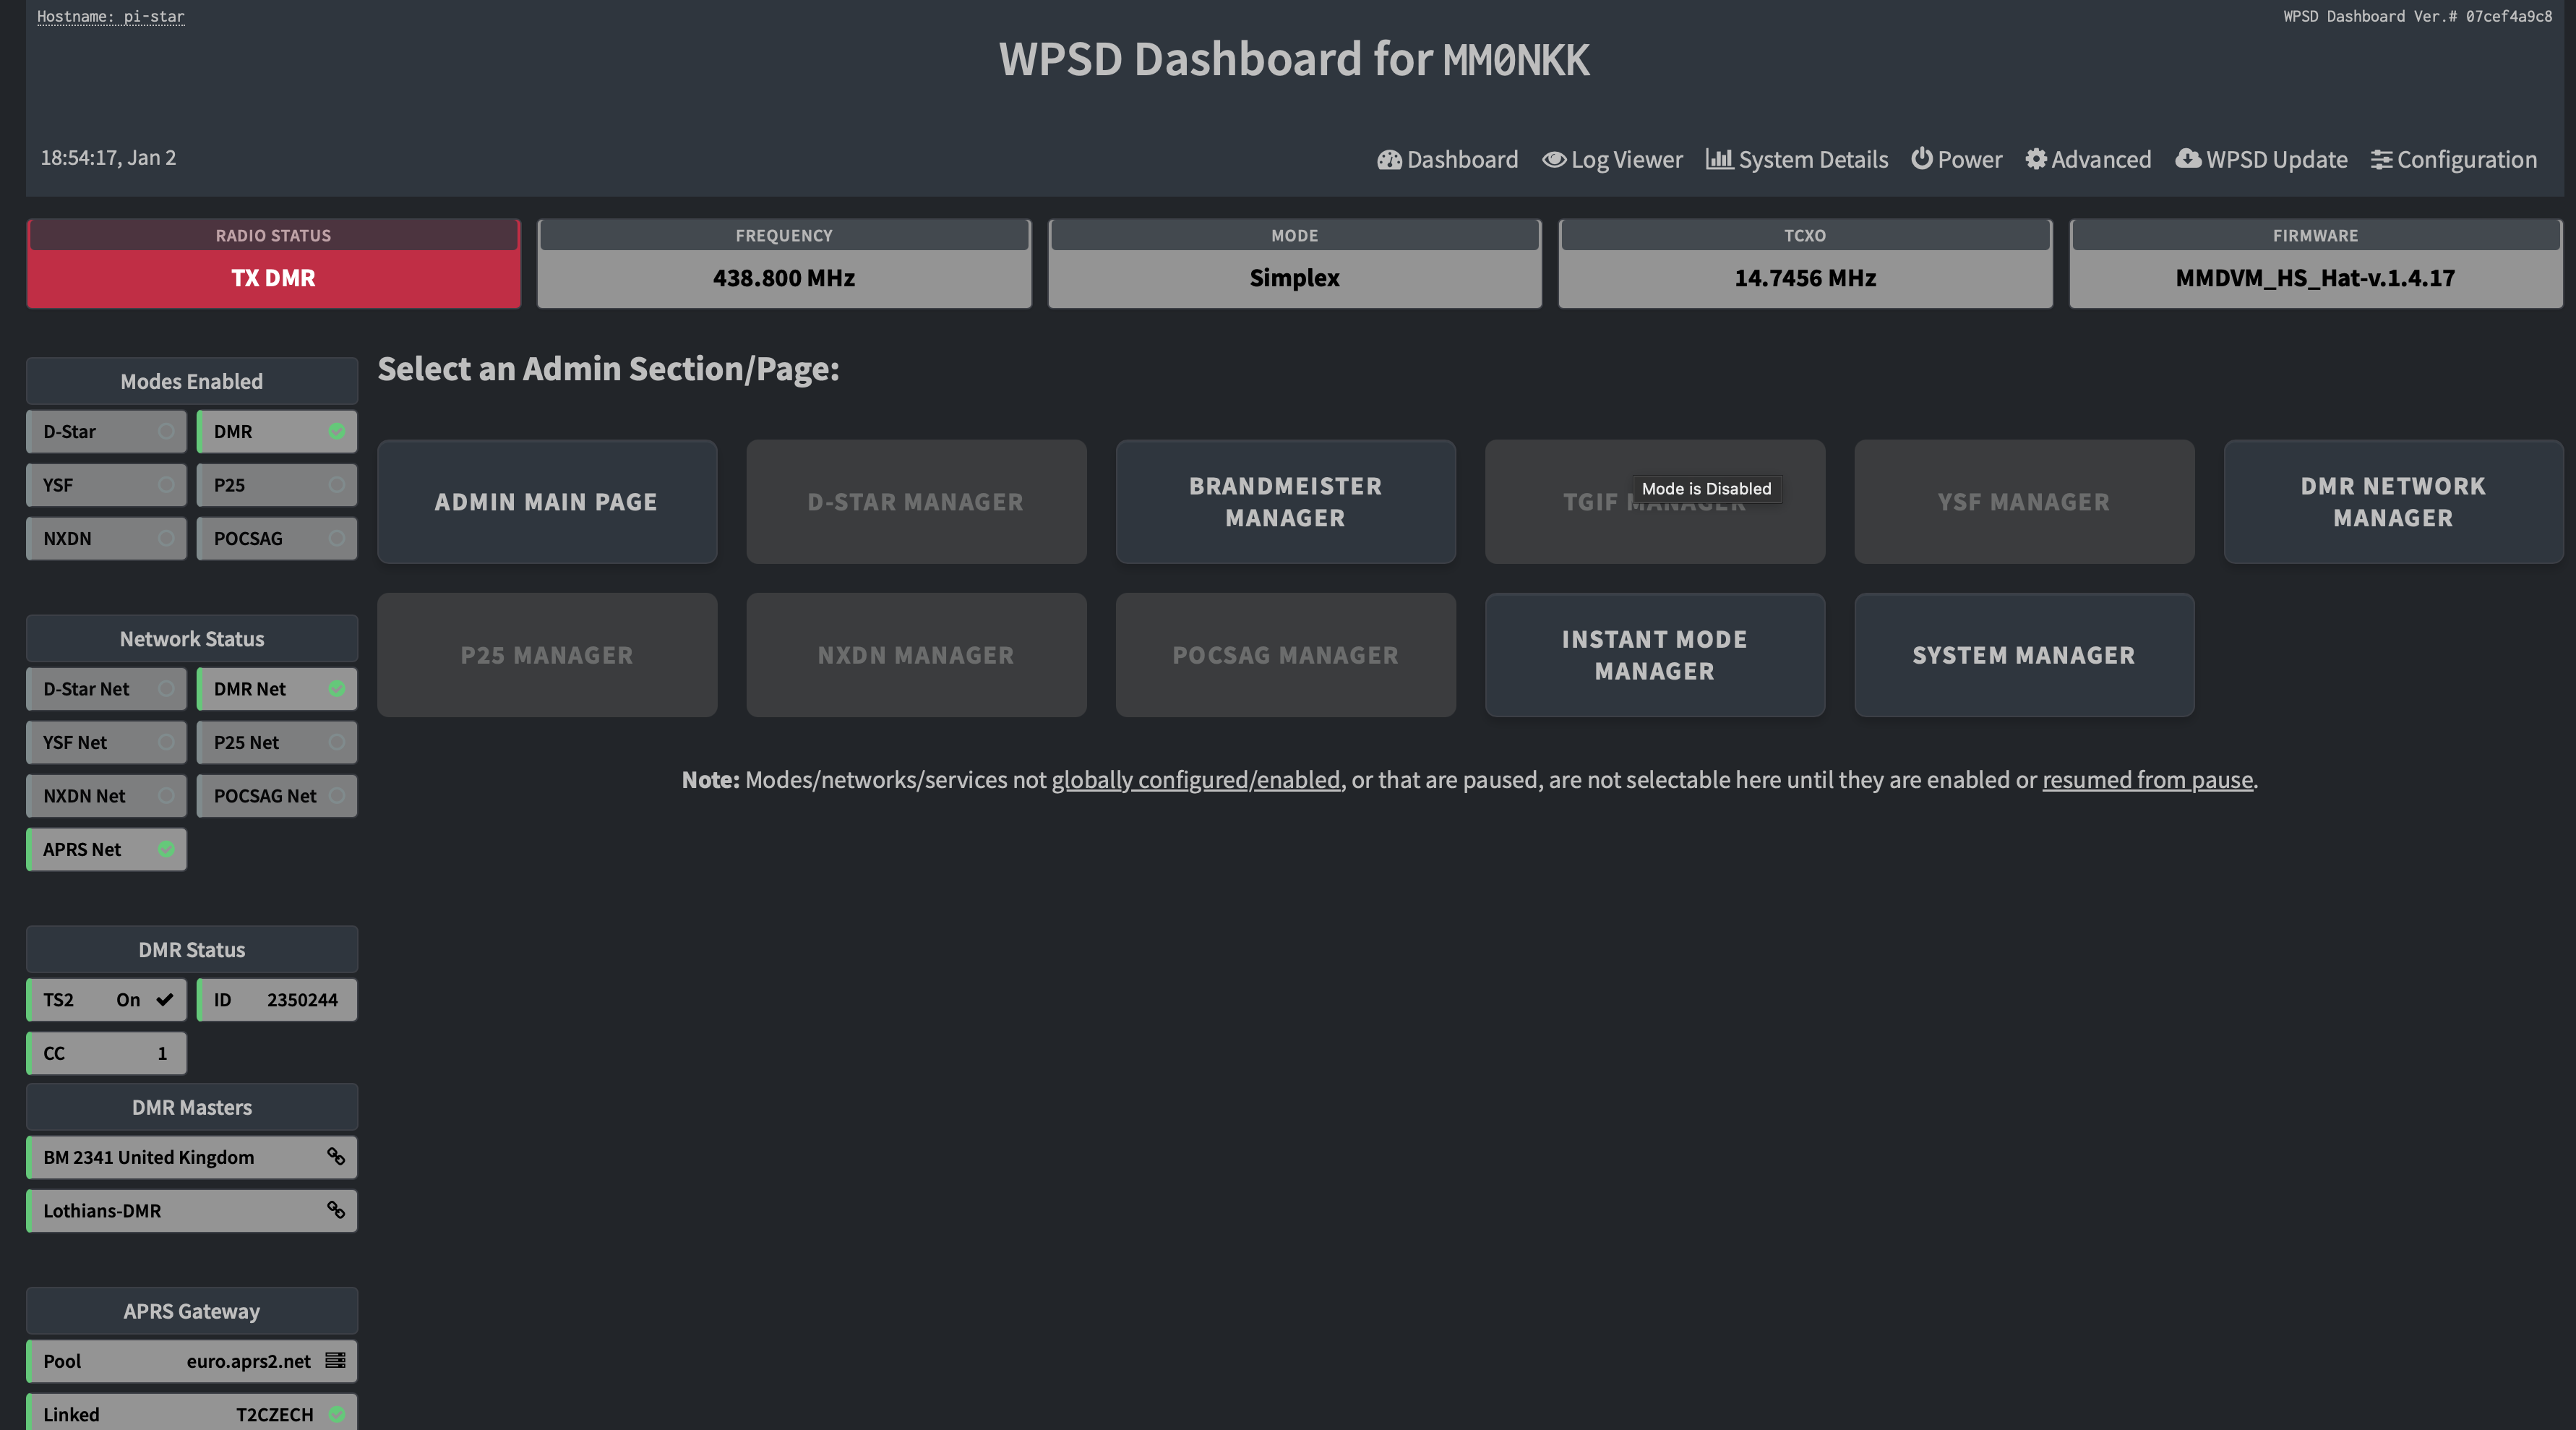
Task: Click the disabled POCSAG Manager button
Action: point(1286,655)
